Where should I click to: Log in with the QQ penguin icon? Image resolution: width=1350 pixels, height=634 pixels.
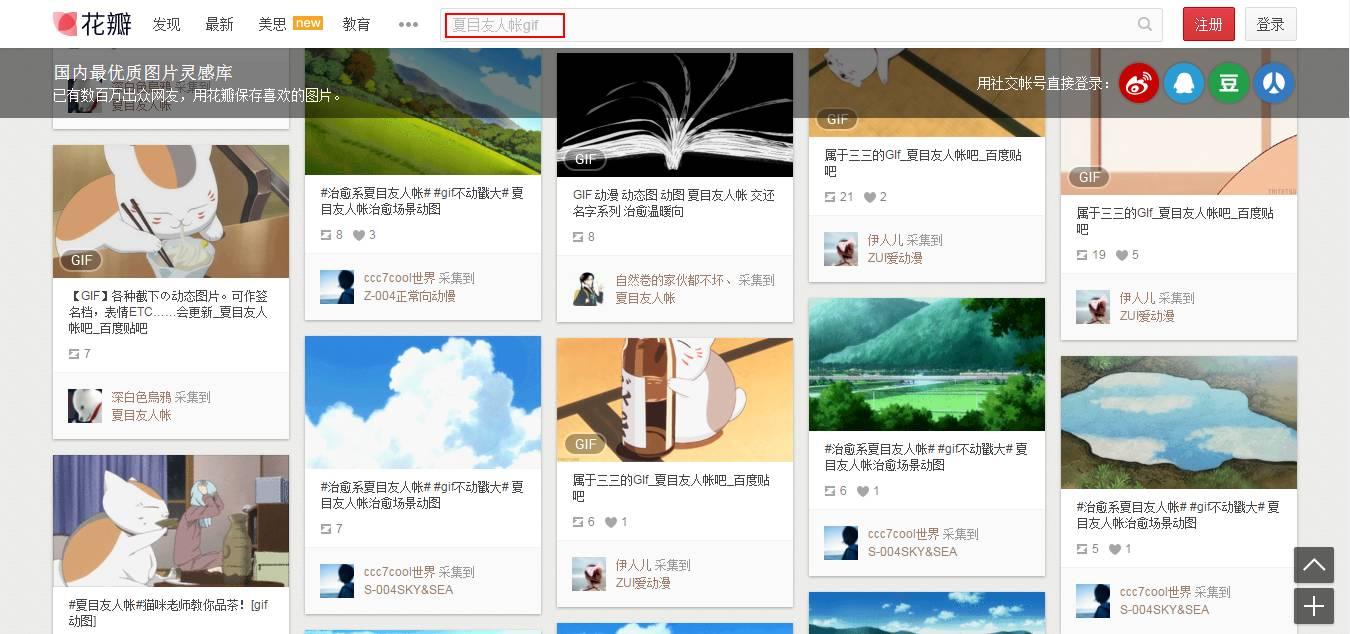(x=1184, y=83)
